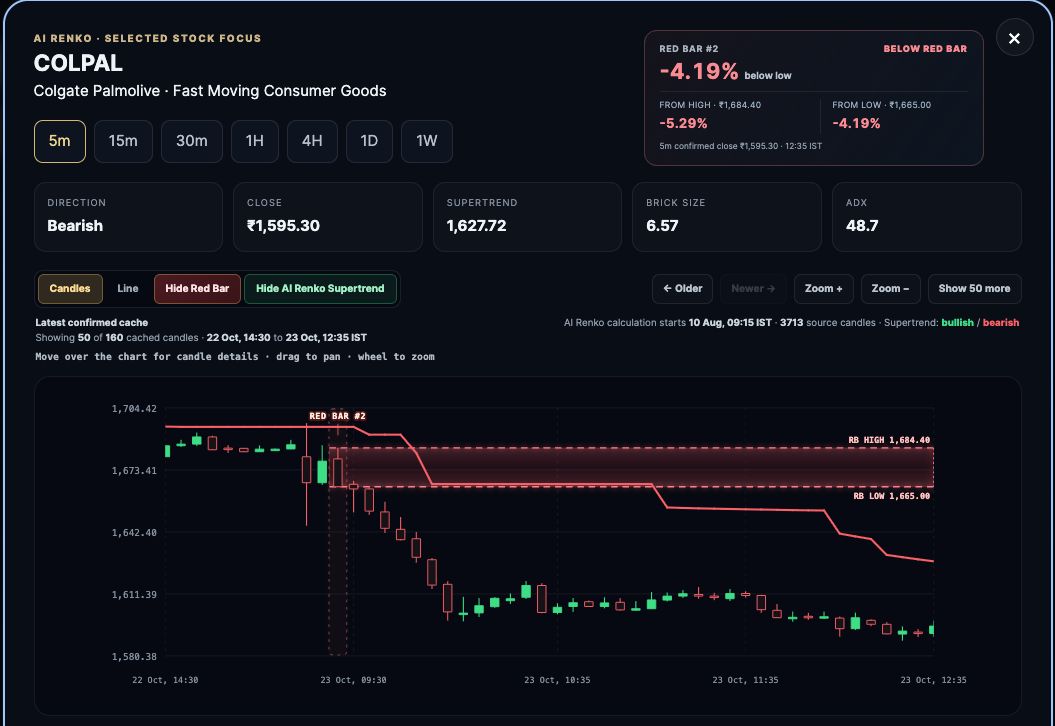Click the 22 Oct, 14:30 axis label
The height and width of the screenshot is (726, 1055).
click(166, 680)
